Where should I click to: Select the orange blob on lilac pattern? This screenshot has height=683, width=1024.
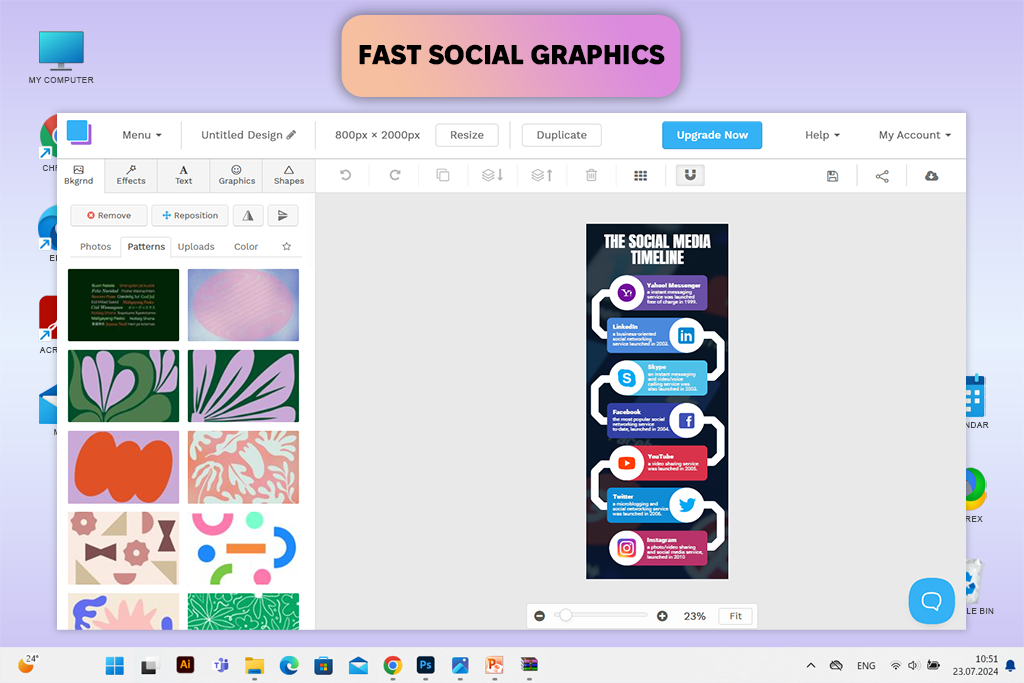pos(123,467)
